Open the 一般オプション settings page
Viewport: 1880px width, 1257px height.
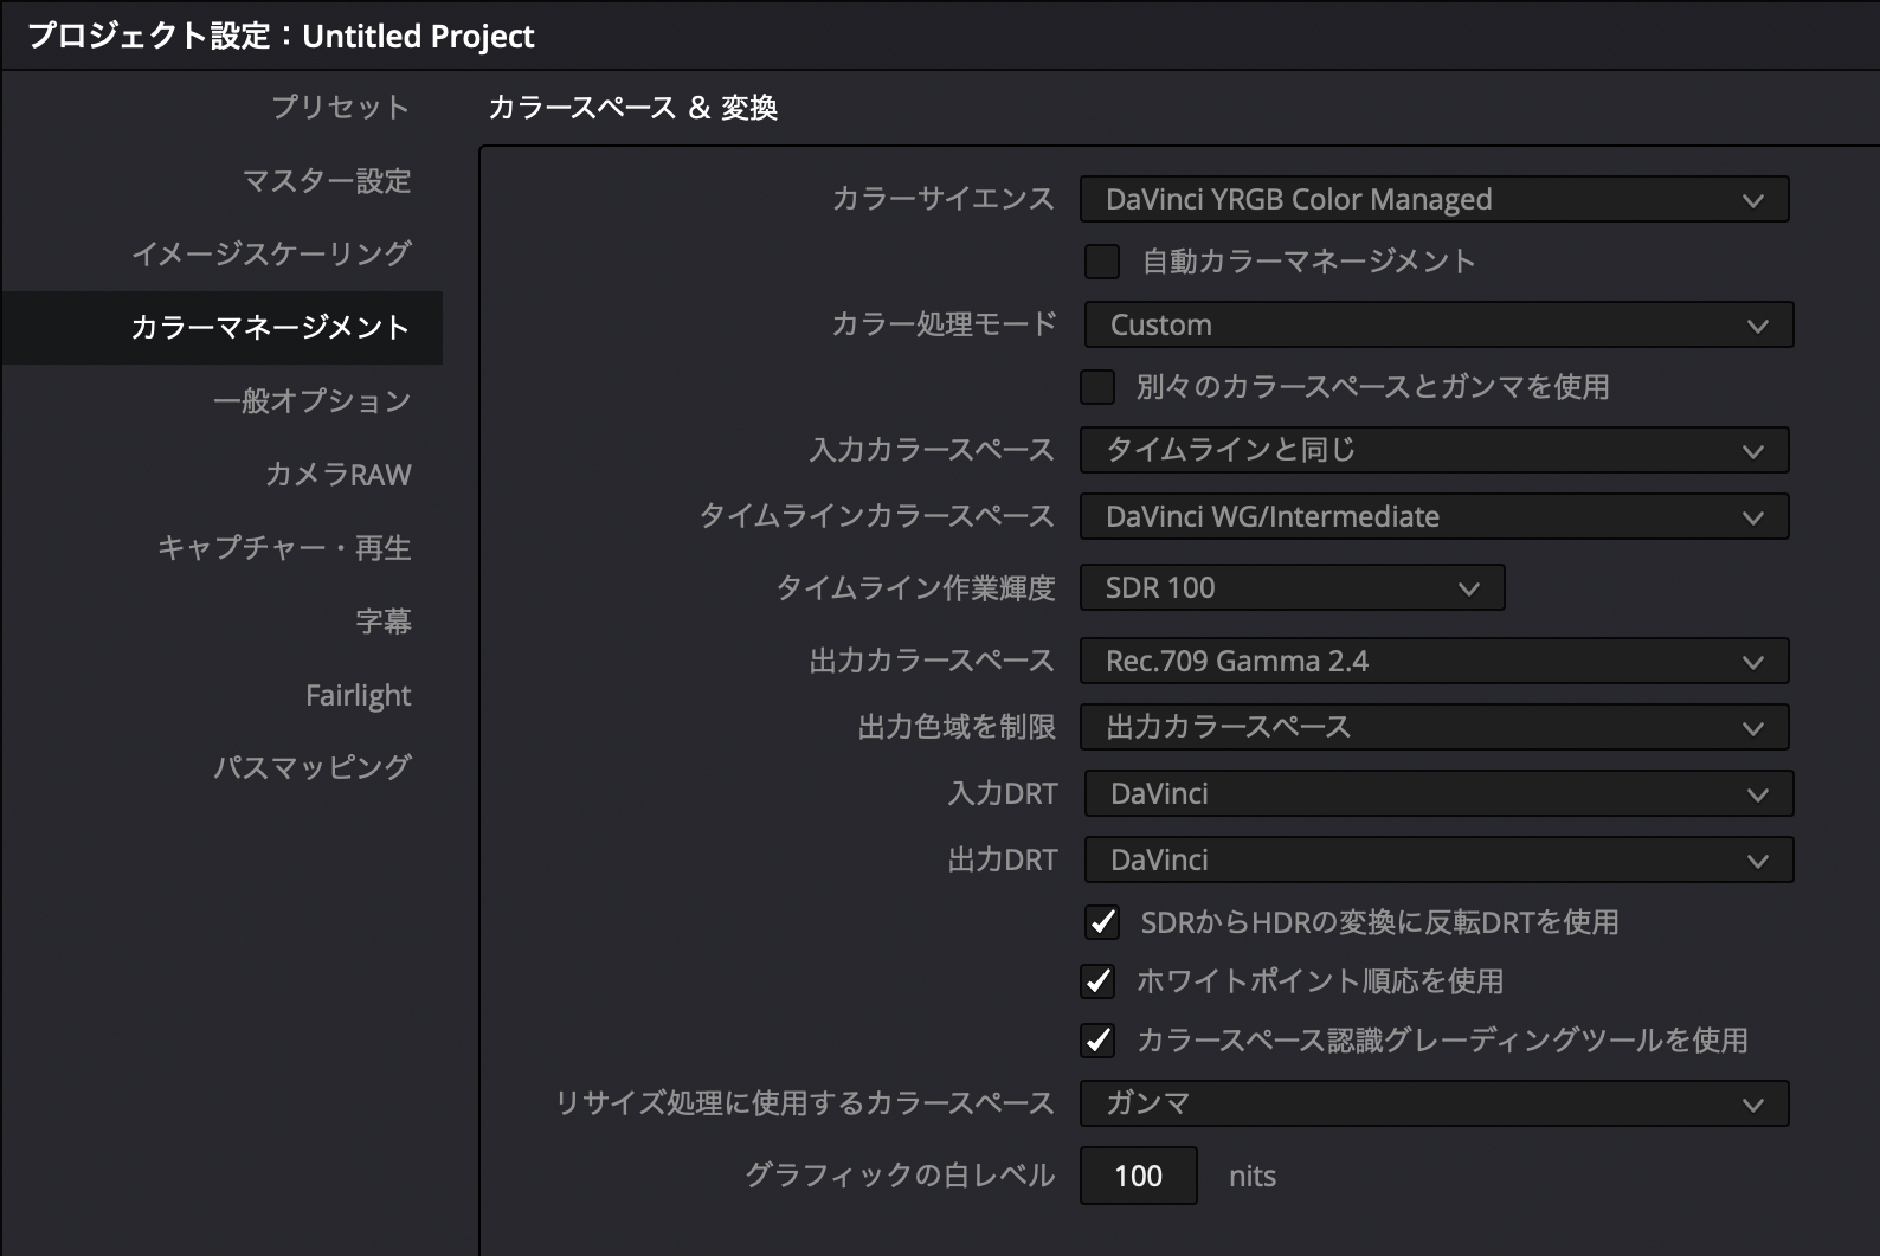[312, 401]
